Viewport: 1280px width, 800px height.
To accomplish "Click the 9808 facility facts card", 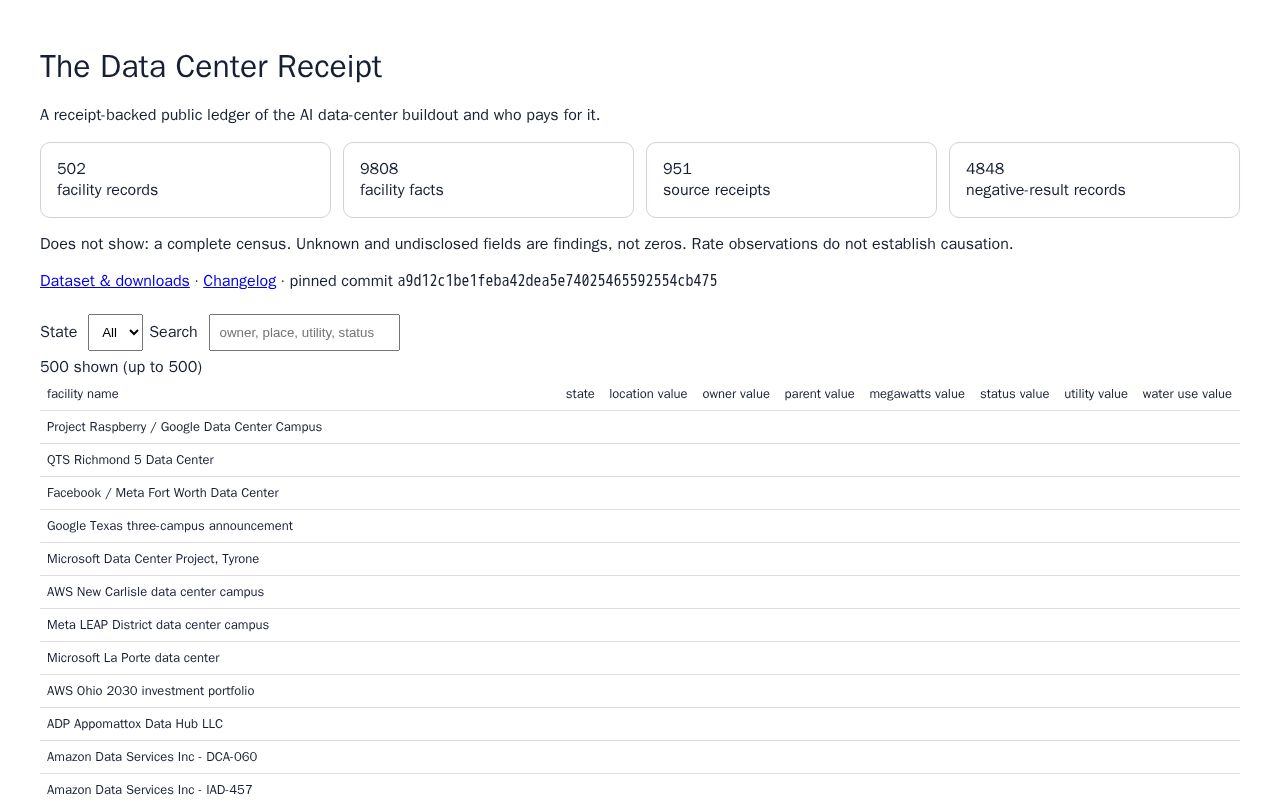I will click(488, 180).
